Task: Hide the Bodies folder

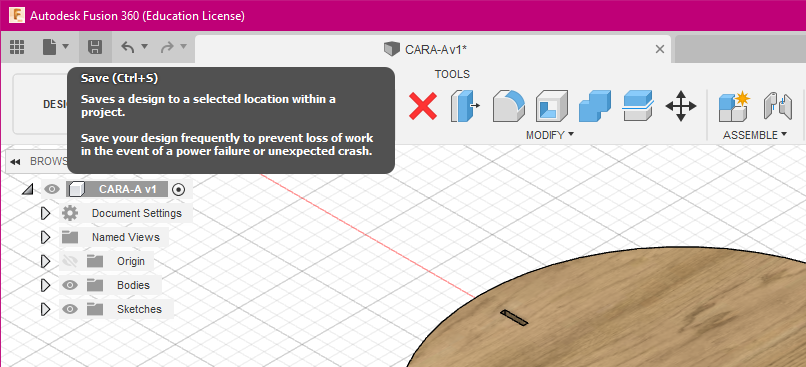Action: coord(70,285)
